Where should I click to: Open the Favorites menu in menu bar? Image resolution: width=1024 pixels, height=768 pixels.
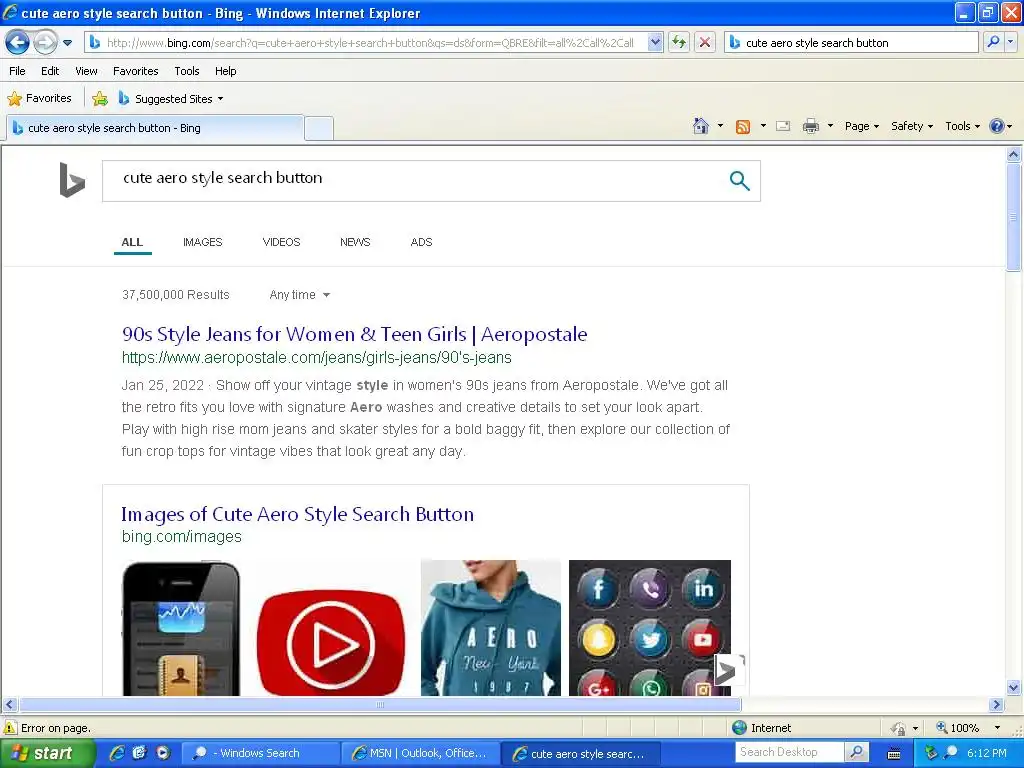pos(135,71)
